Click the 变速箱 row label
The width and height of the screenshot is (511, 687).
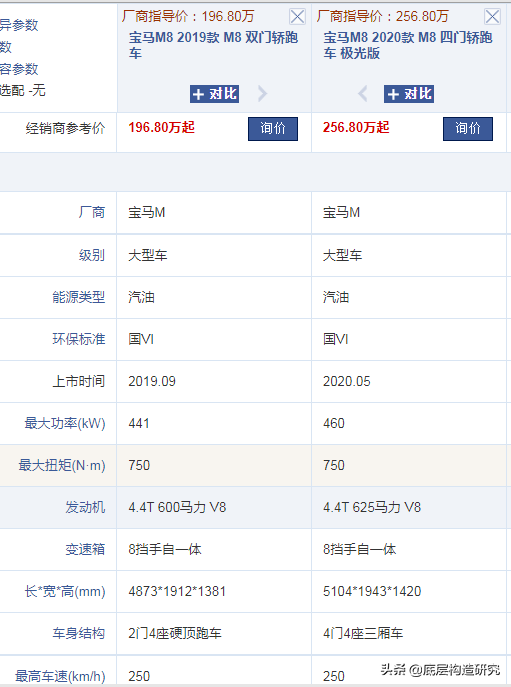tap(85, 549)
